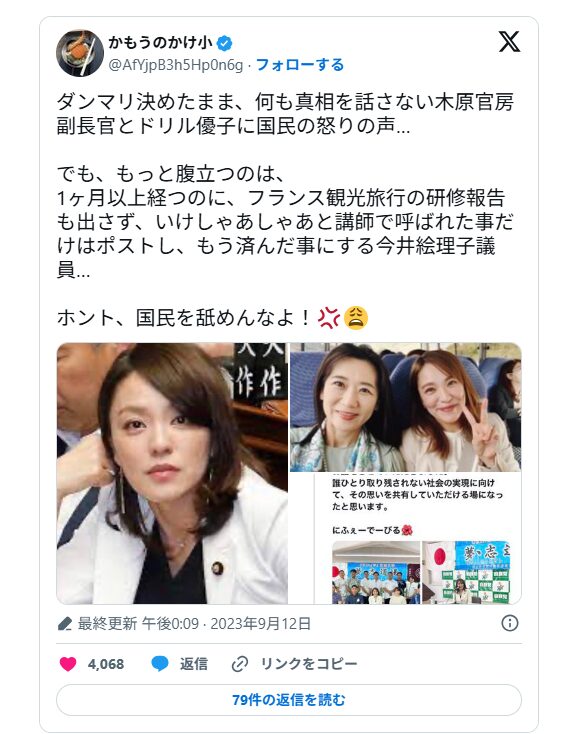578x734 pixels.
Task: Follow the account via フォローする
Action: click(x=300, y=65)
